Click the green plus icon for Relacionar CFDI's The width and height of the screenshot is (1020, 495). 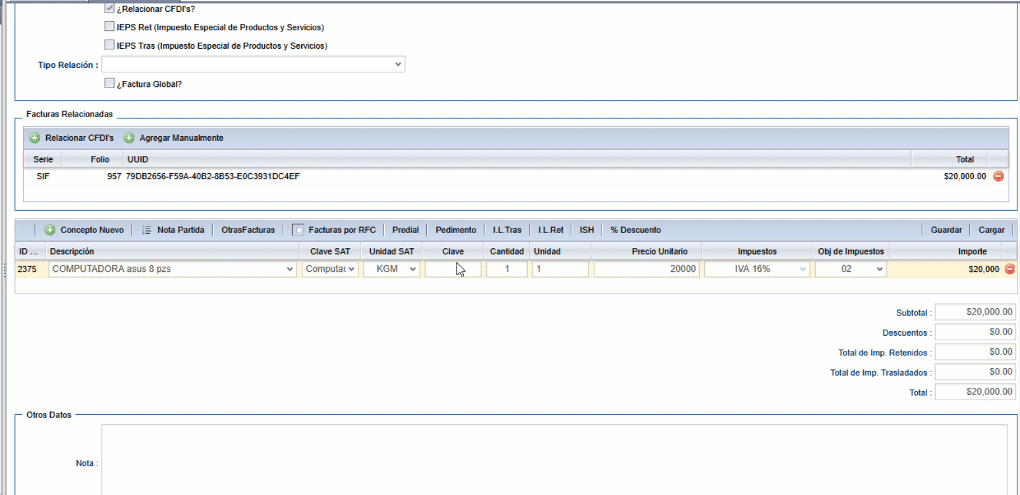coord(34,137)
